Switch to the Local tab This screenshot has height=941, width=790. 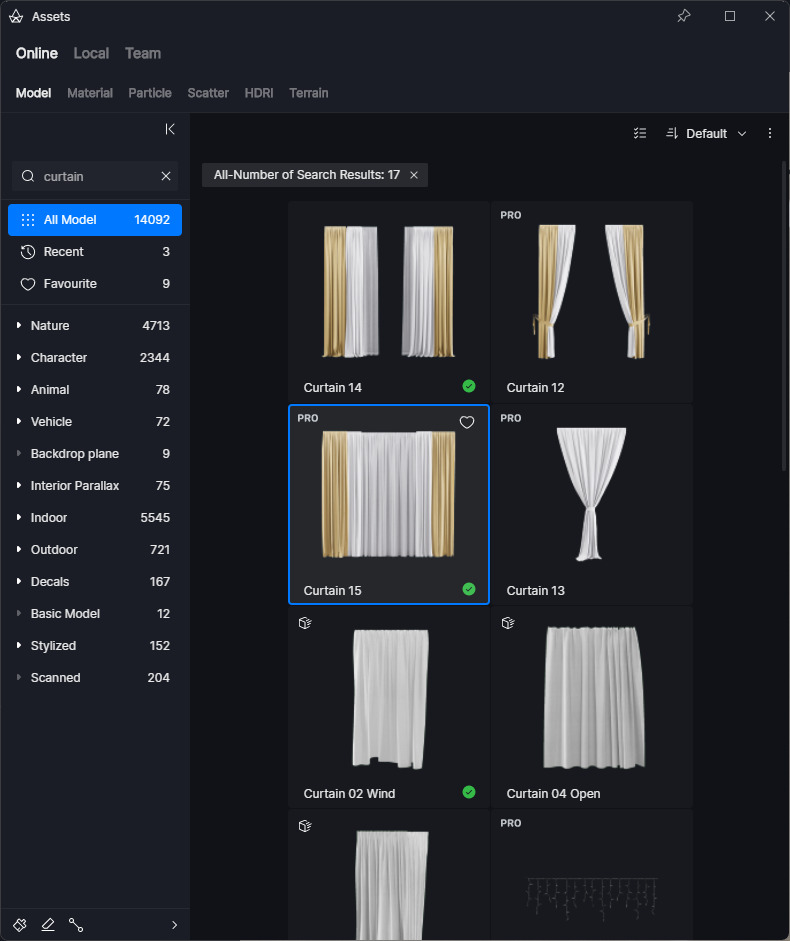91,53
